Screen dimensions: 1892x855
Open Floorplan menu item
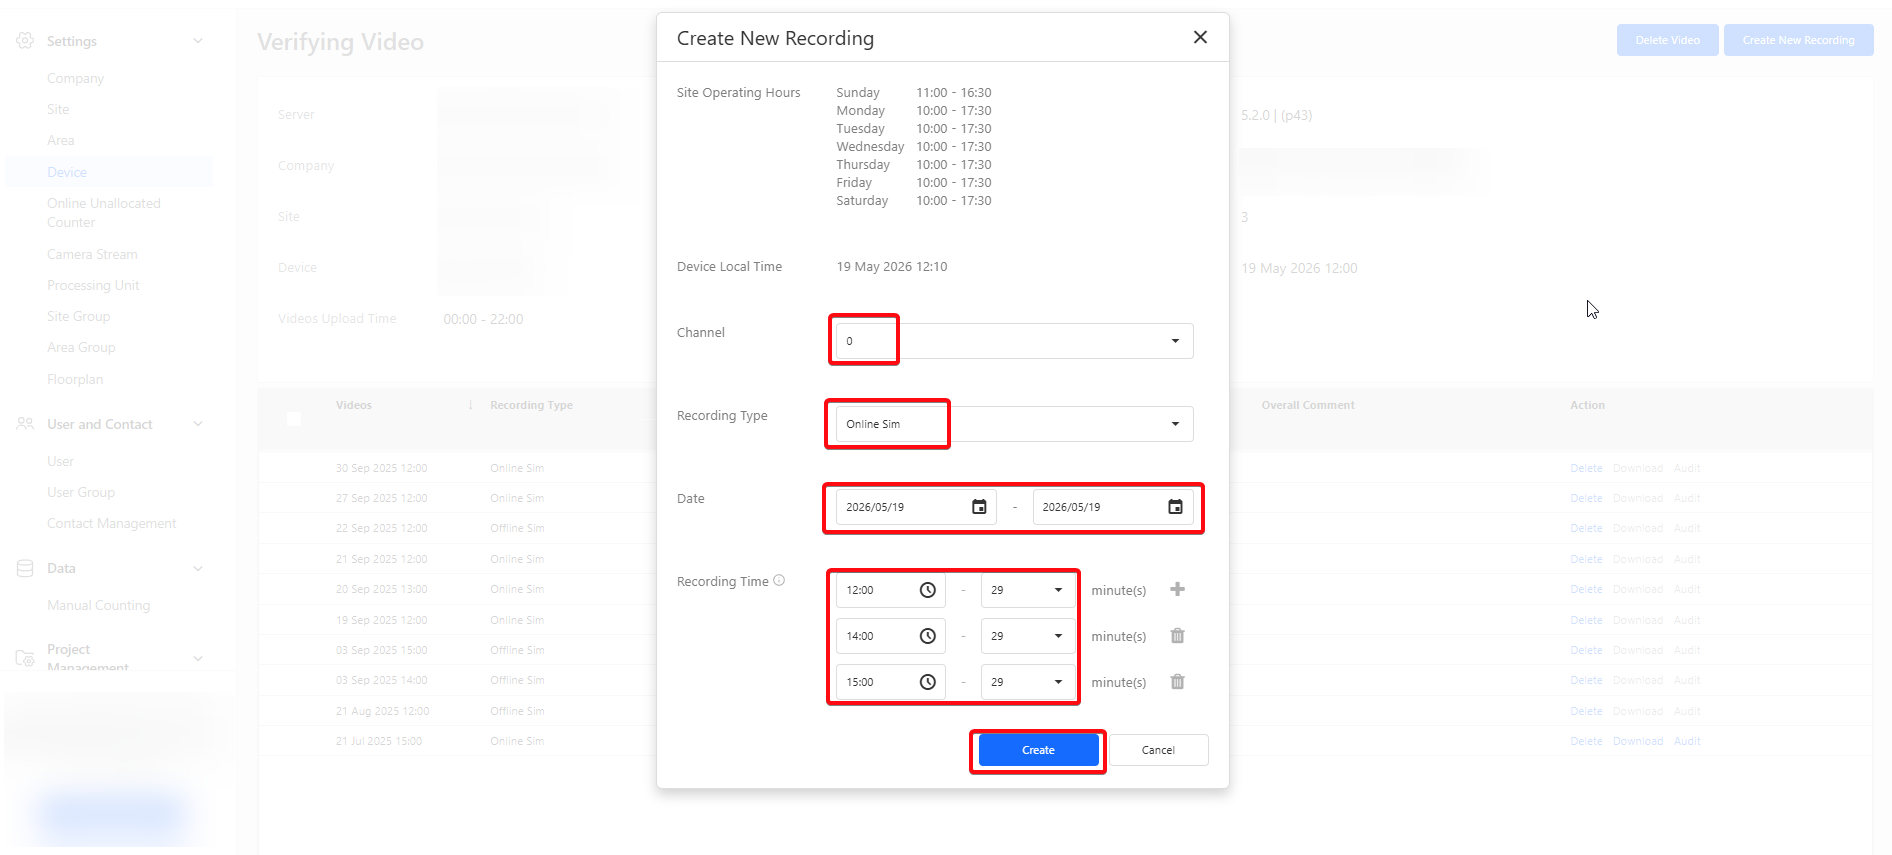[75, 379]
